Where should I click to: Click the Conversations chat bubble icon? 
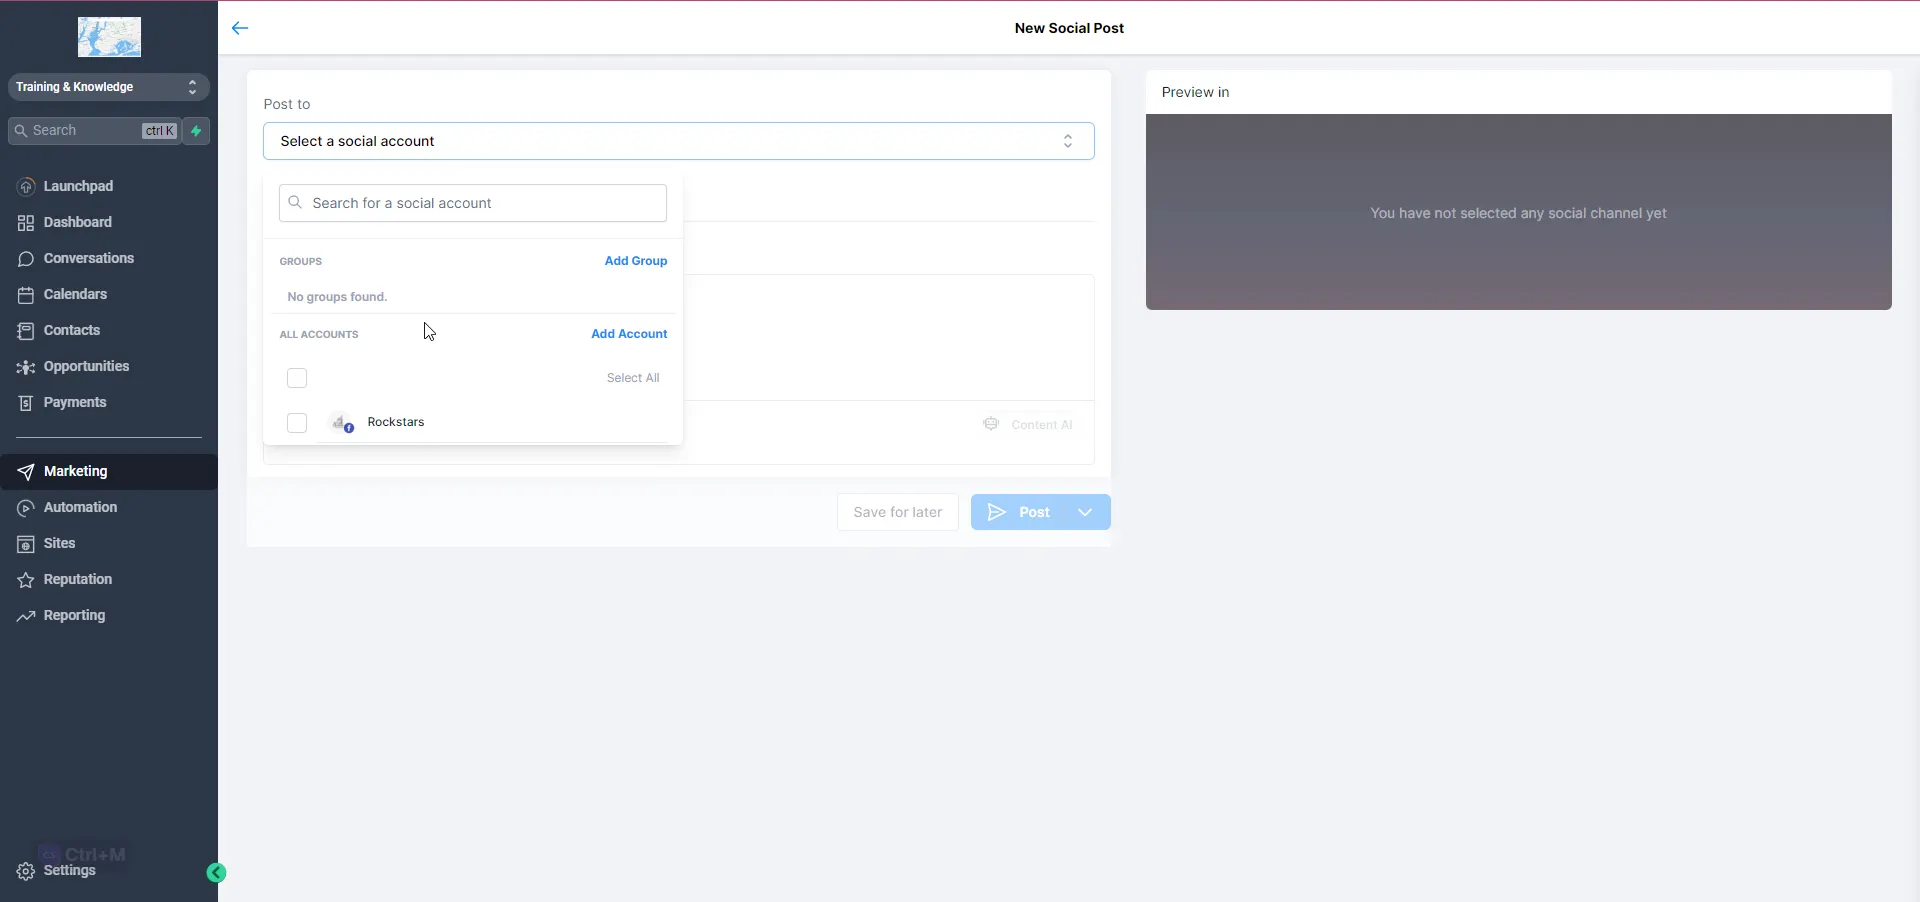(26, 259)
